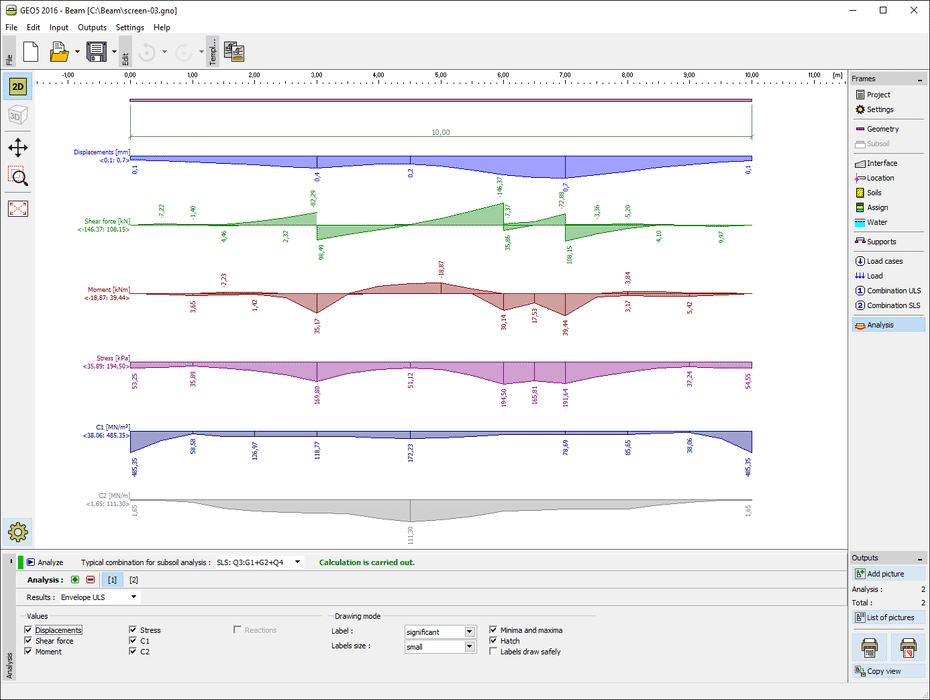Uncheck the Shear force checkbox
Screen dimensions: 930x700
click(x=29, y=641)
